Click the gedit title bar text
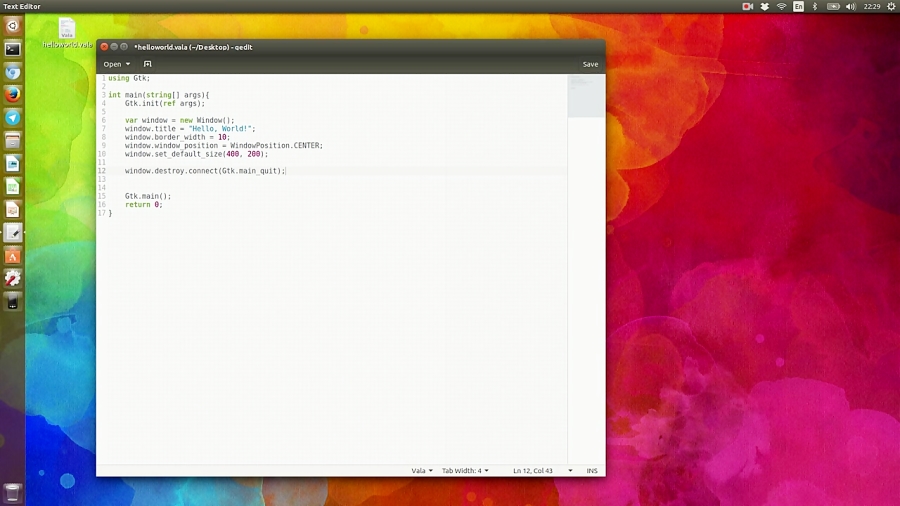Screen dimensions: 900x506 (193, 47)
